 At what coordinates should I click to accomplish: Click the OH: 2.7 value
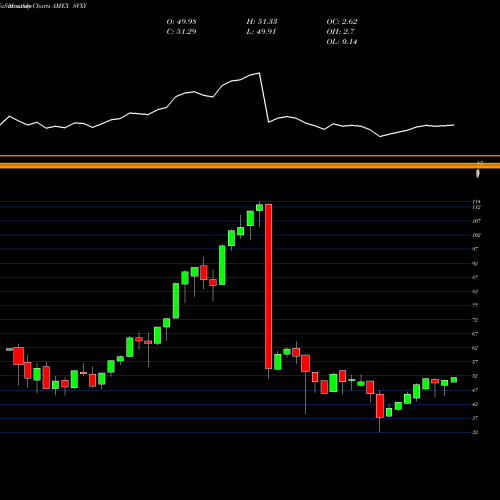click(340, 32)
